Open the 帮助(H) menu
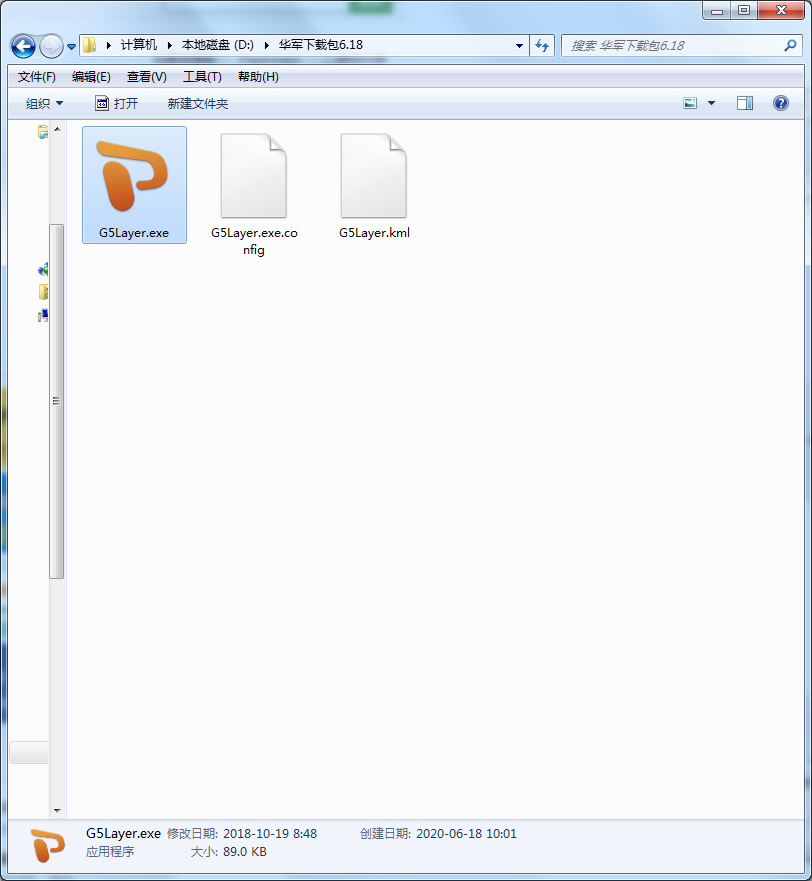The width and height of the screenshot is (812, 881). tap(258, 77)
